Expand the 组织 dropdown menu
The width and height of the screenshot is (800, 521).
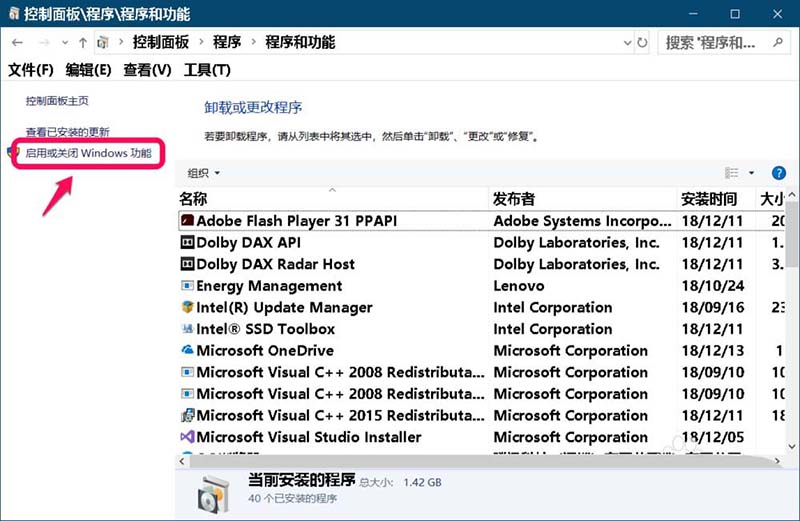(x=204, y=173)
